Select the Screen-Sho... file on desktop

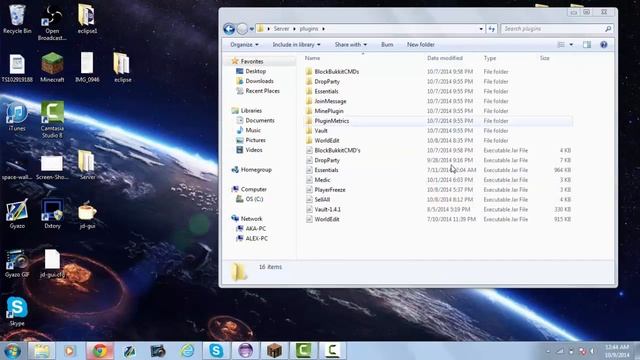[x=52, y=168]
